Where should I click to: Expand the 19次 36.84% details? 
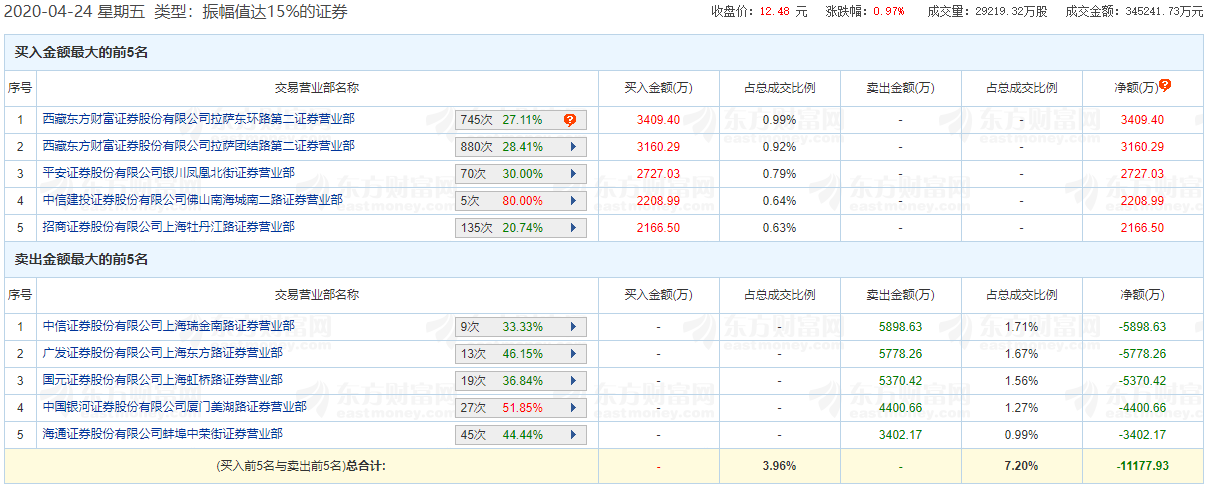[573, 381]
